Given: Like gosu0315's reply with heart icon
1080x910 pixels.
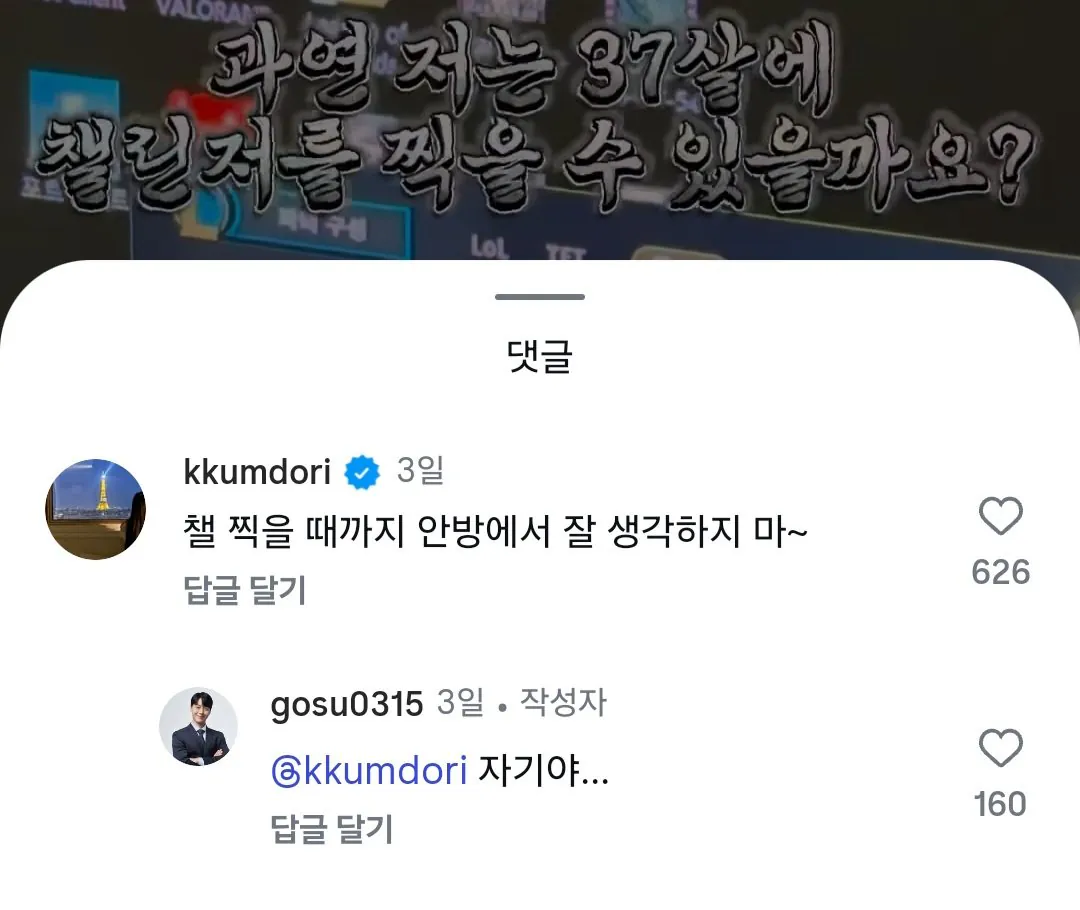Looking at the screenshot, I should tap(1000, 747).
